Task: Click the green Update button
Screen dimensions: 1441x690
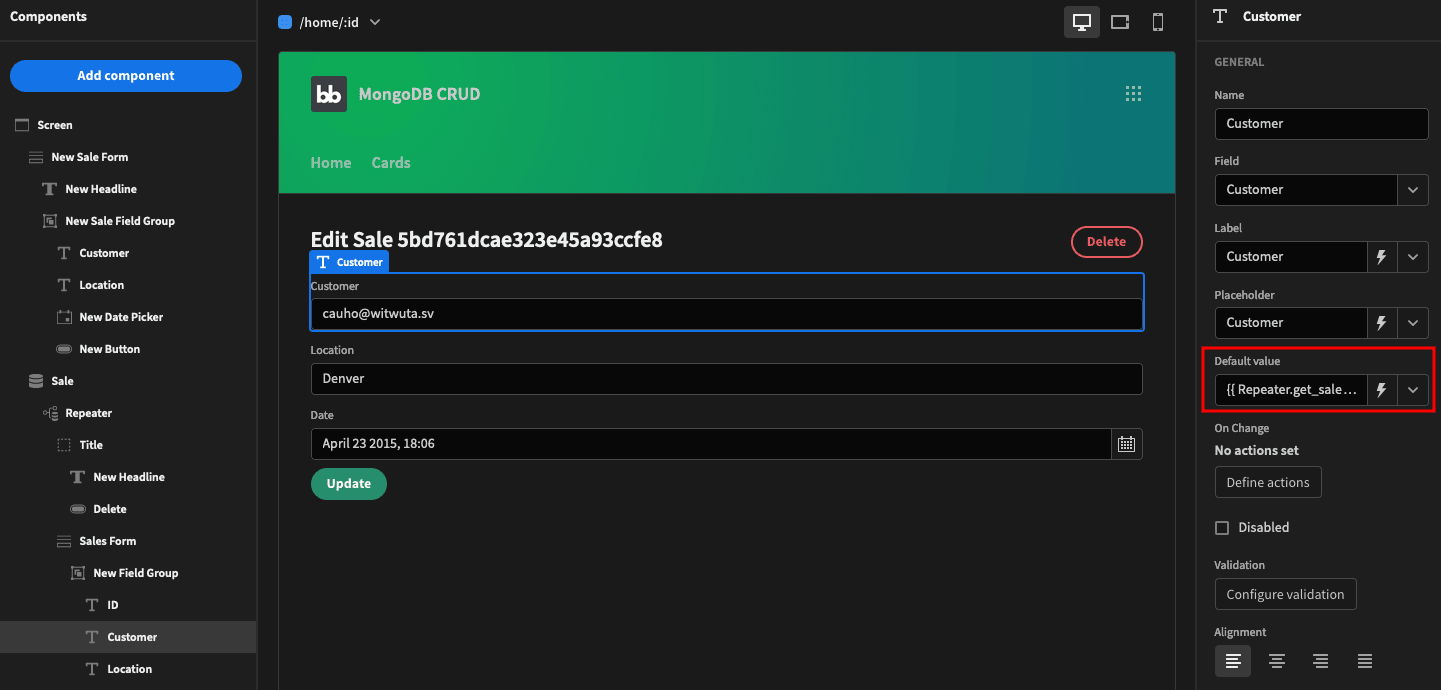Action: pyautogui.click(x=349, y=484)
